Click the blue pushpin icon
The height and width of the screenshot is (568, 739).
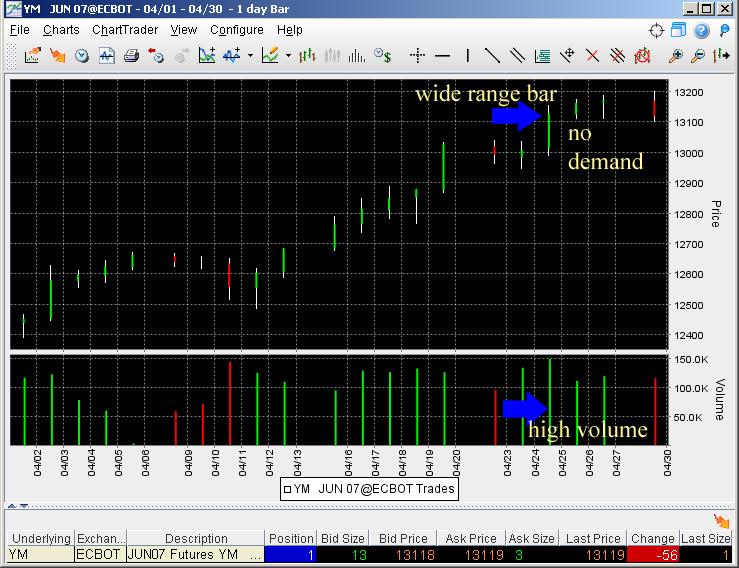[x=724, y=31]
